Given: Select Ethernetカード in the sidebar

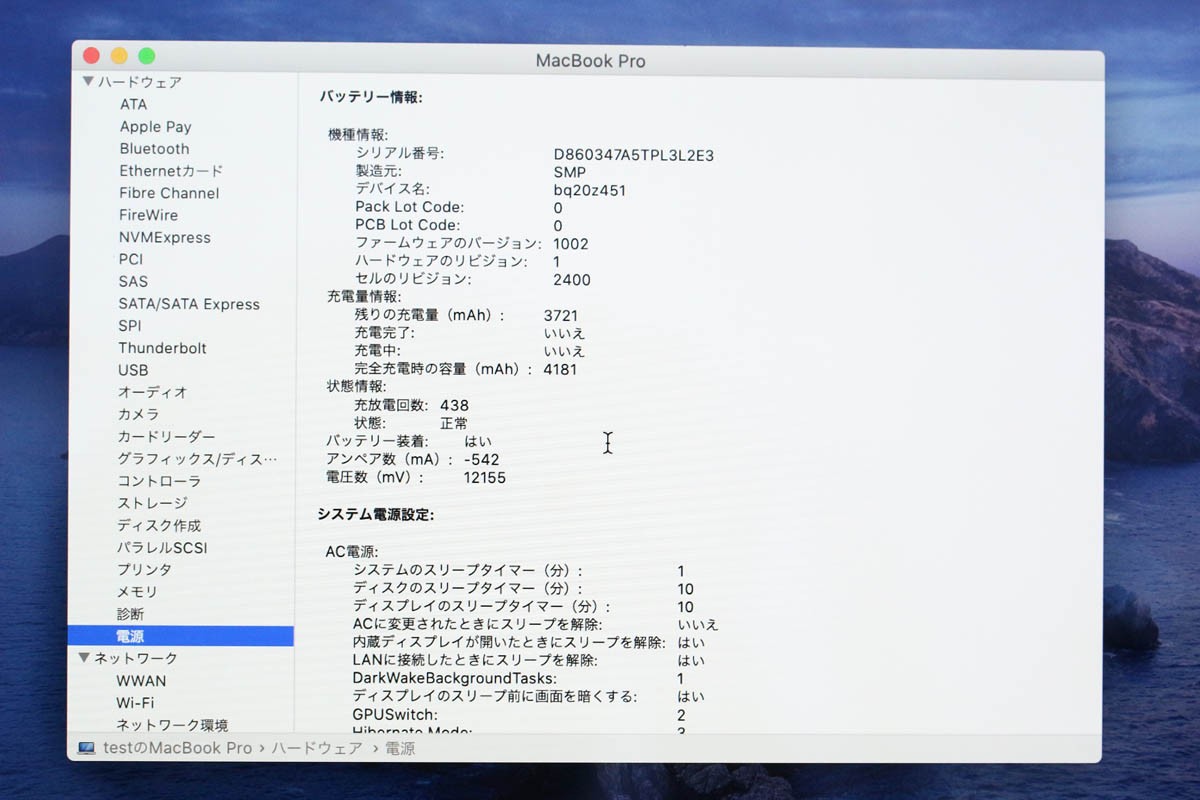Looking at the screenshot, I should coord(171,171).
